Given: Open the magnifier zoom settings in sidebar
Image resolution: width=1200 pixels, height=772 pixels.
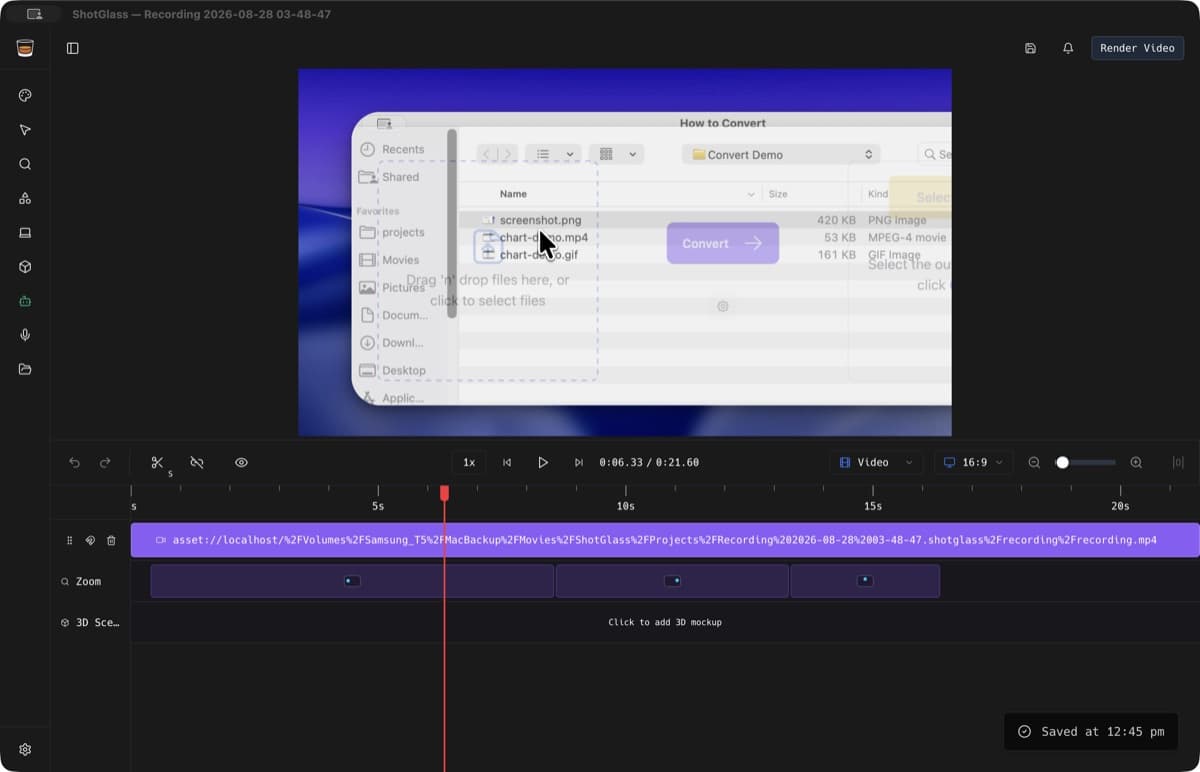Looking at the screenshot, I should pyautogui.click(x=25, y=164).
